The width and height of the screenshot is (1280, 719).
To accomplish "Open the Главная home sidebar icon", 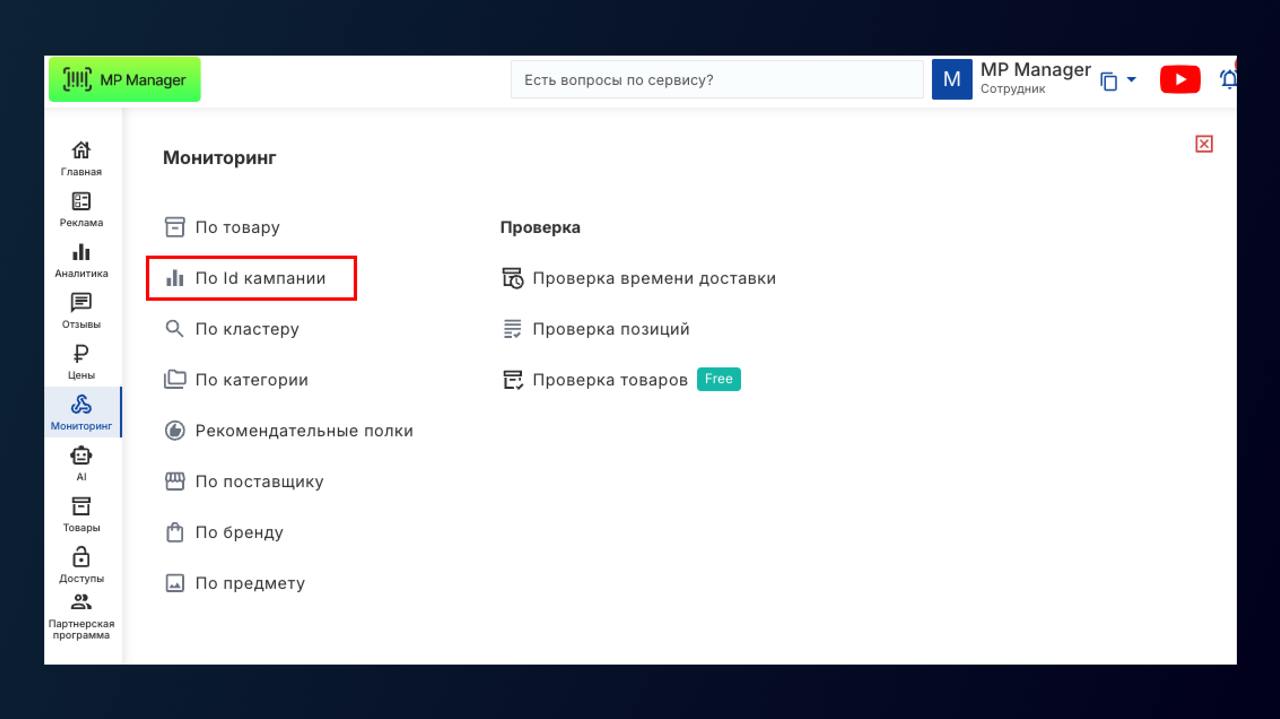I will coord(82,158).
